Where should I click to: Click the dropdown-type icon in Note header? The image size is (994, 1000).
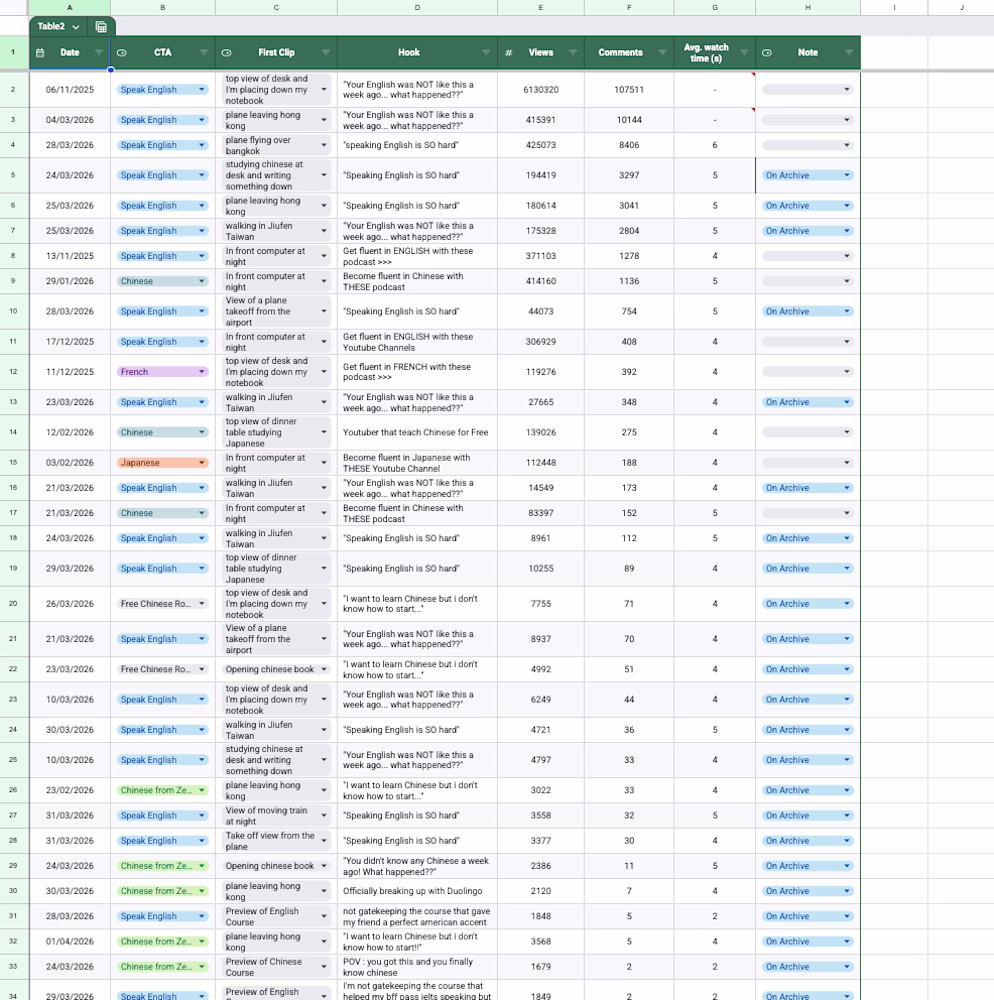pyautogui.click(x=767, y=53)
